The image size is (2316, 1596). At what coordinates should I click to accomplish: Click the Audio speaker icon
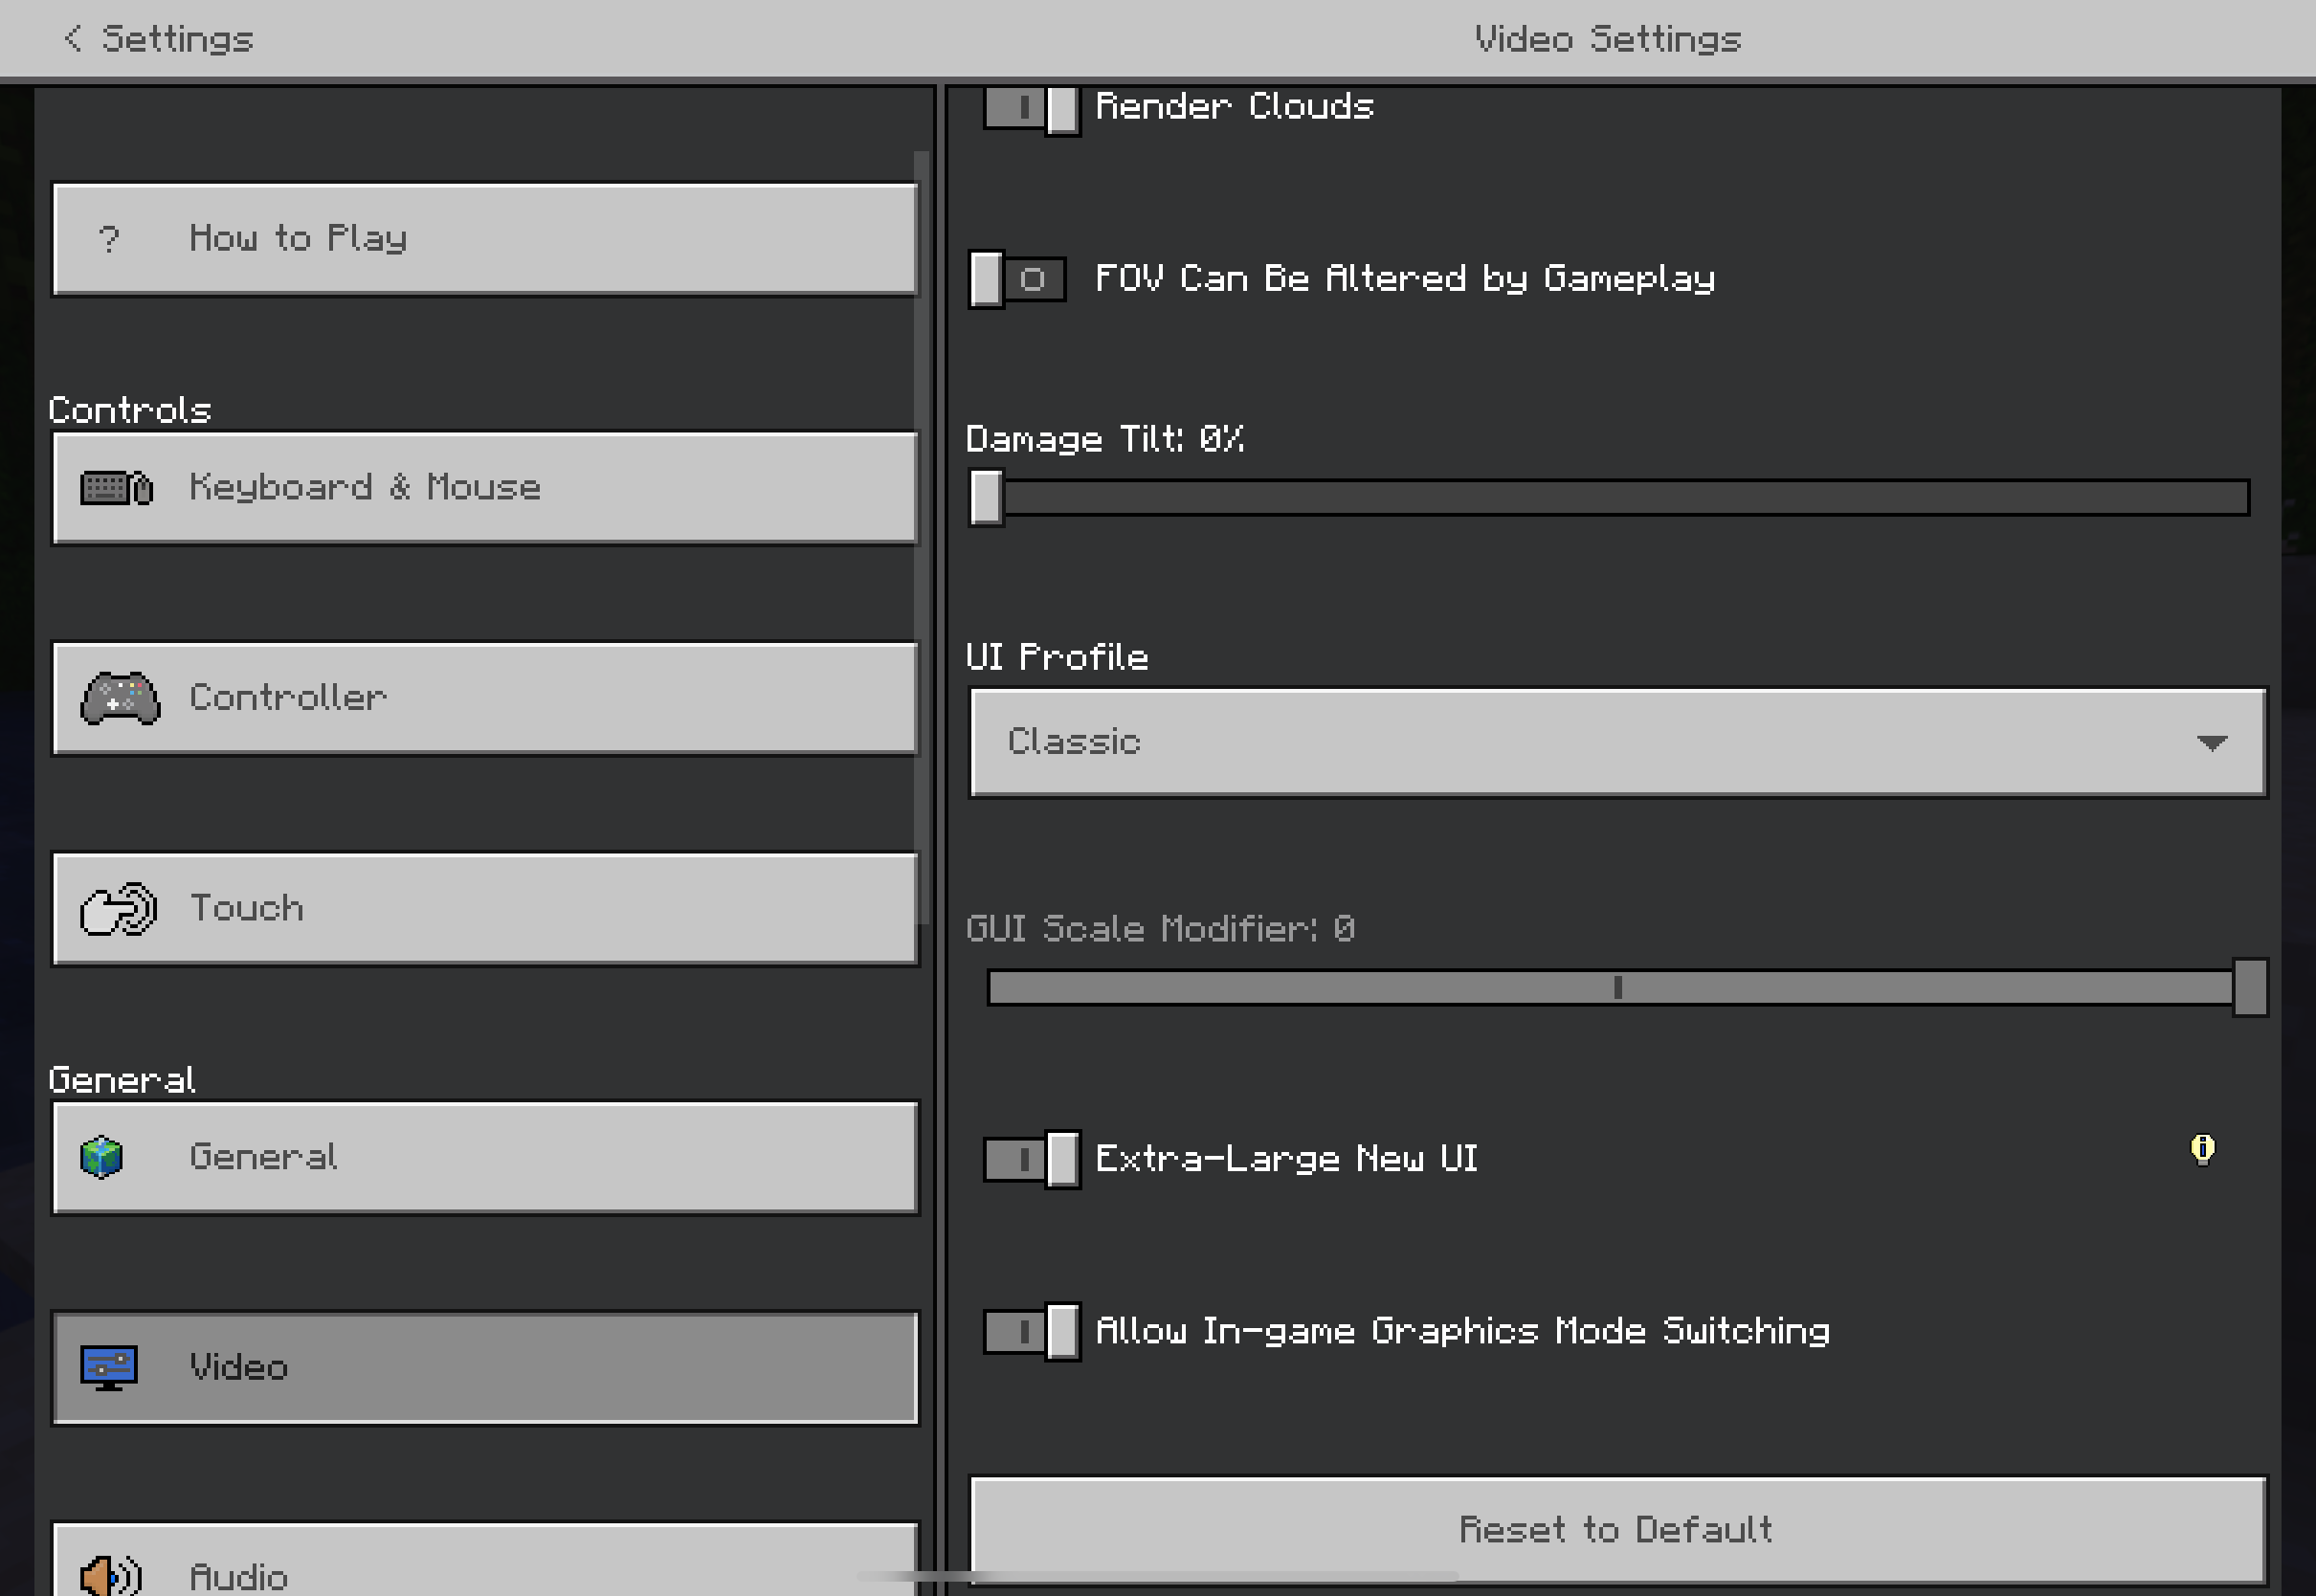click(110, 1575)
